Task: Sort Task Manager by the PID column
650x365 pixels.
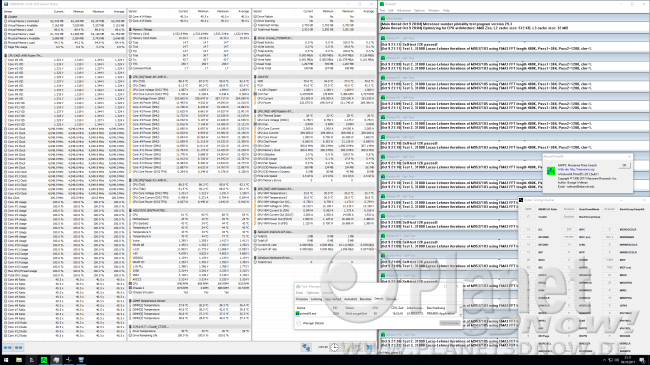Action: [x=335, y=308]
